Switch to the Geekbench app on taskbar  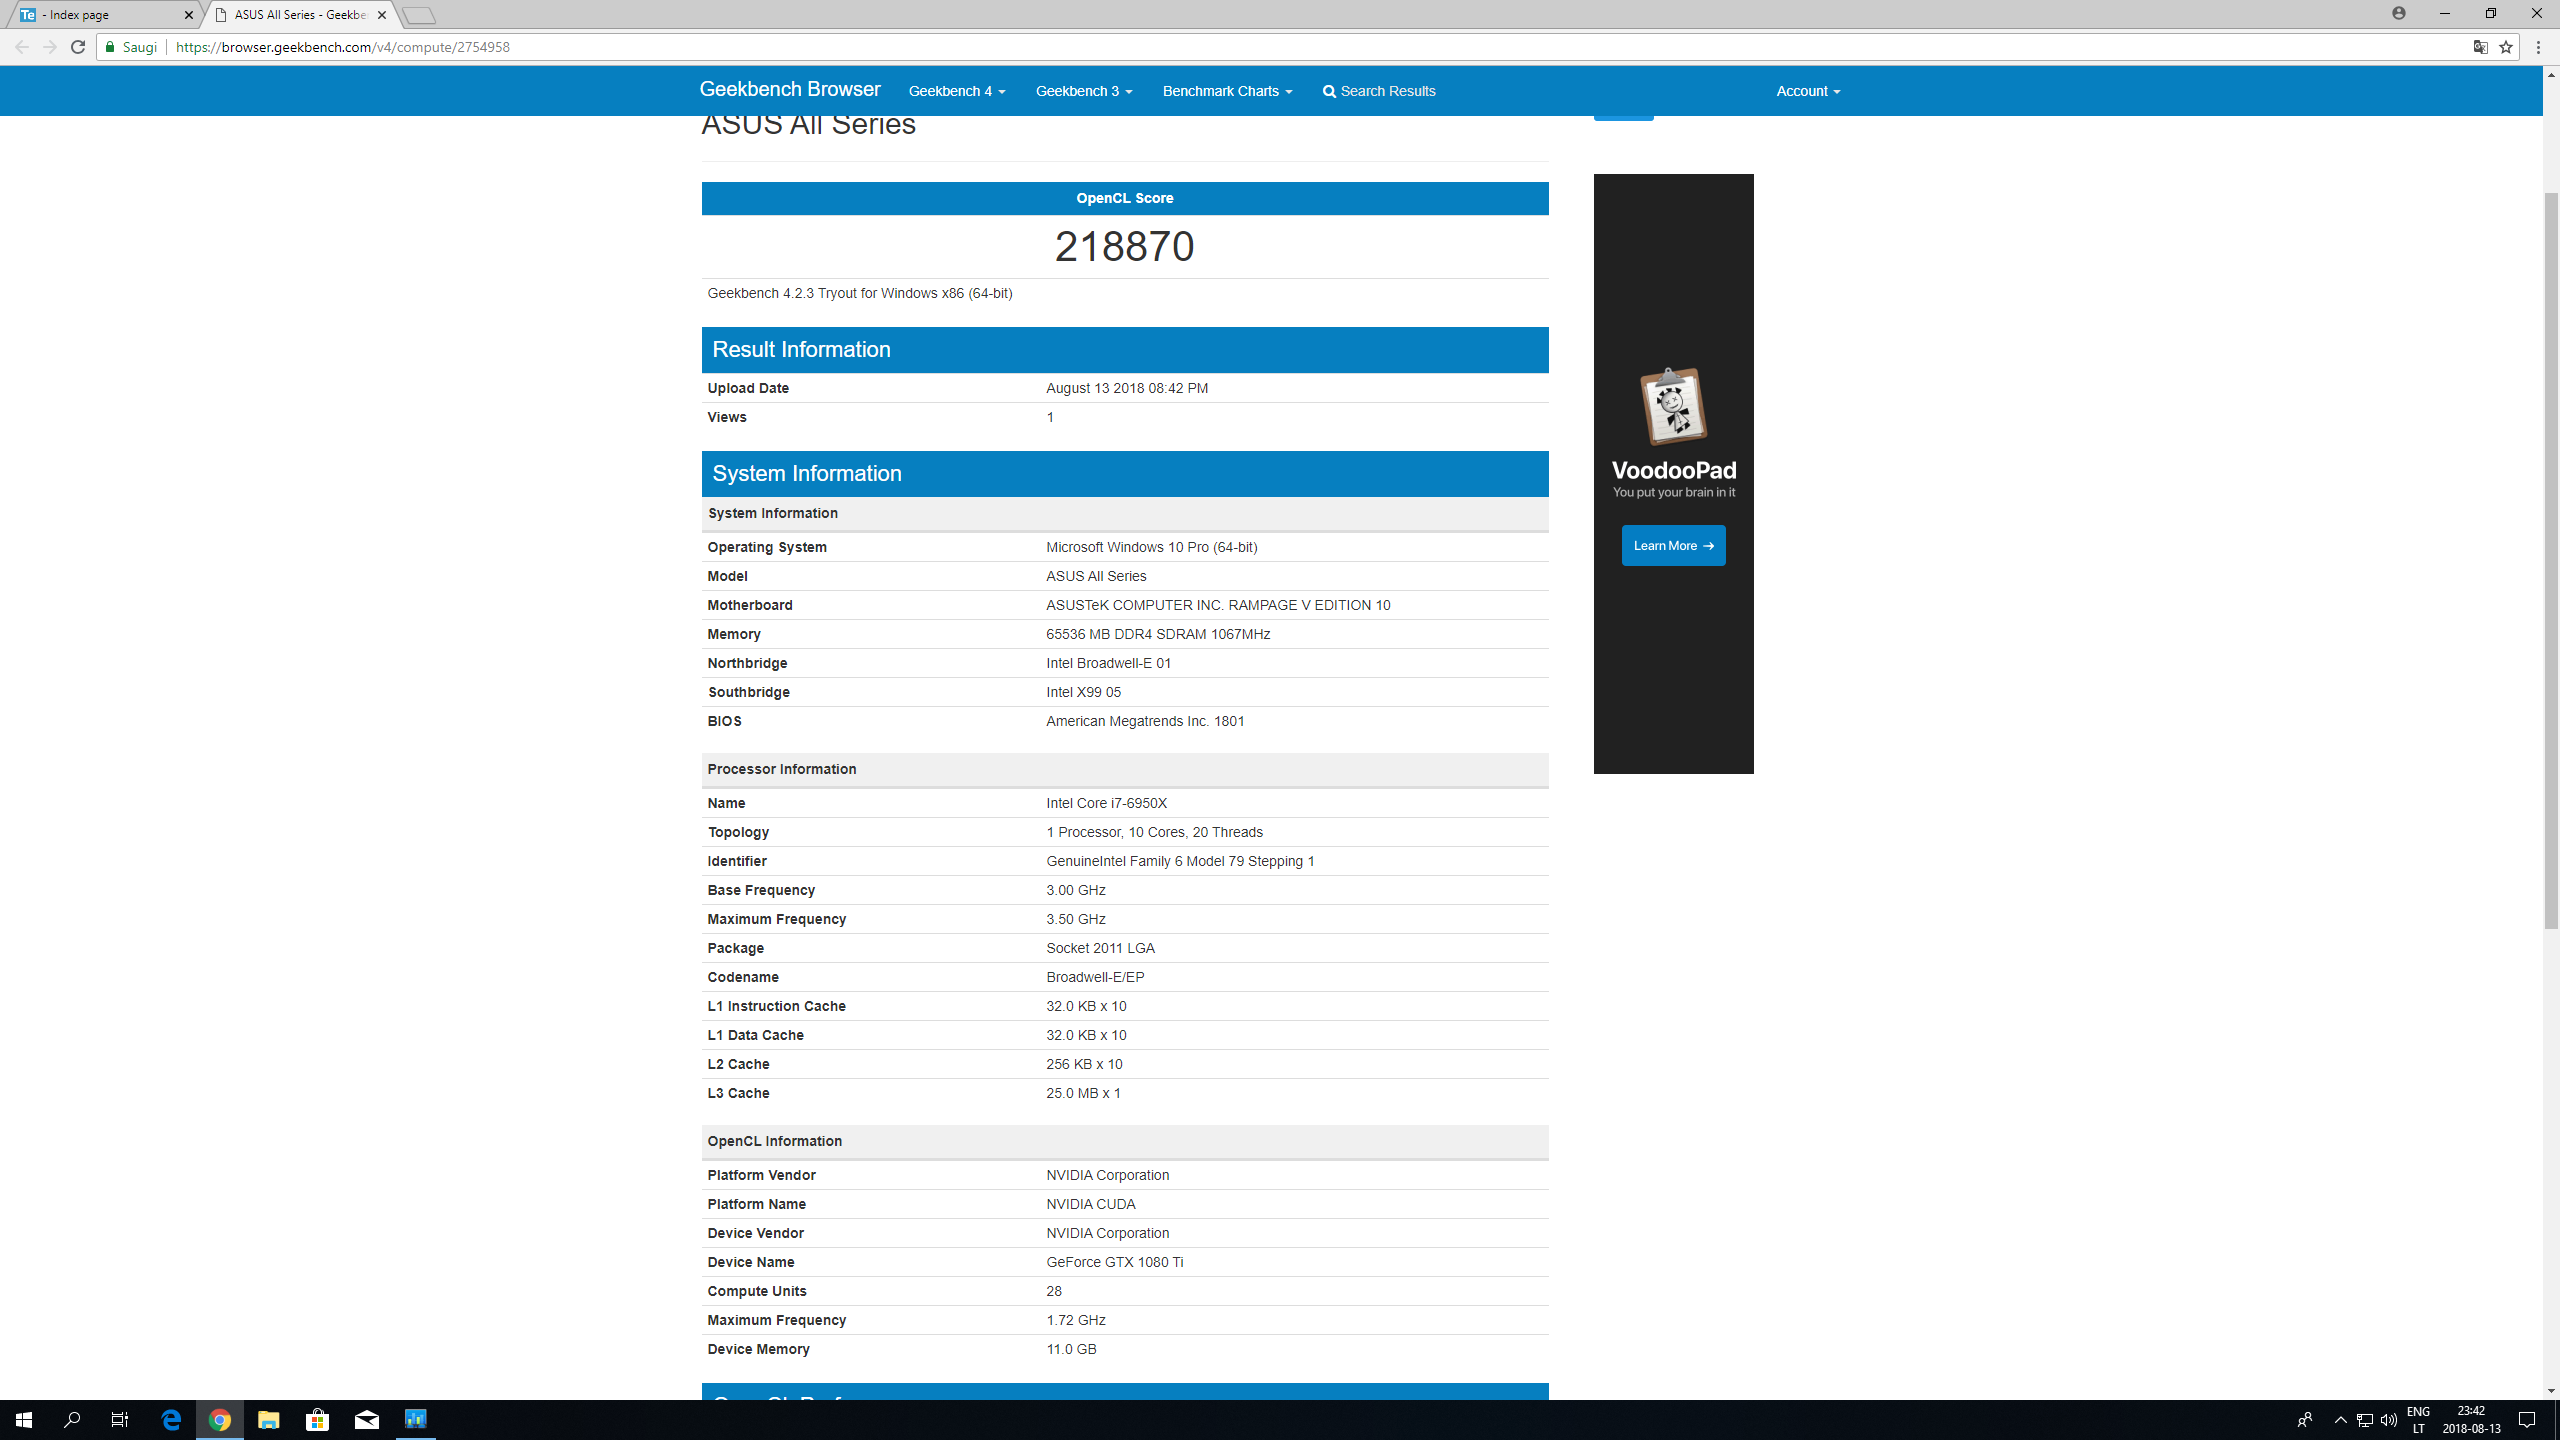tap(416, 1419)
